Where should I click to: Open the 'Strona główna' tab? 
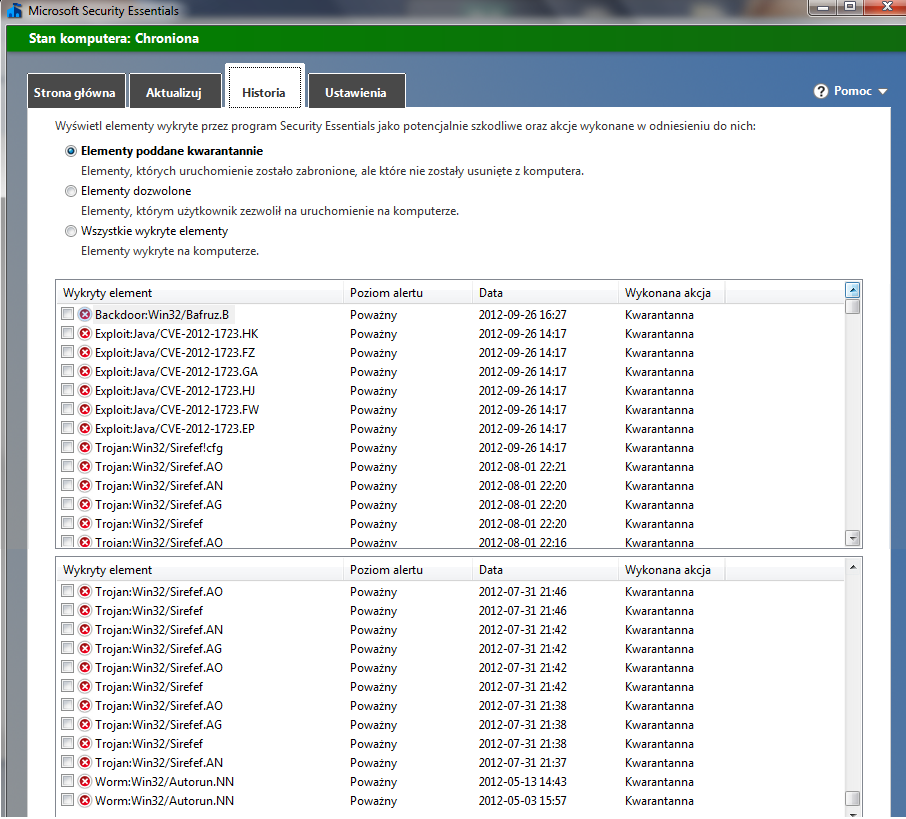coord(76,91)
